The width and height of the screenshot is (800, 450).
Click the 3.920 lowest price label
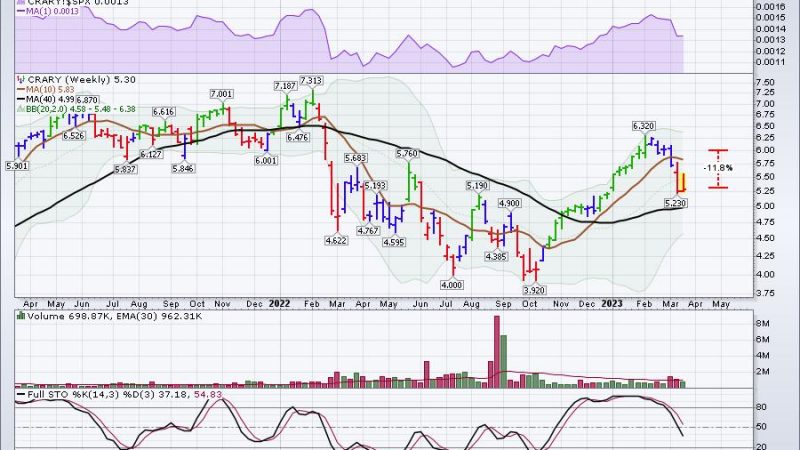point(535,290)
